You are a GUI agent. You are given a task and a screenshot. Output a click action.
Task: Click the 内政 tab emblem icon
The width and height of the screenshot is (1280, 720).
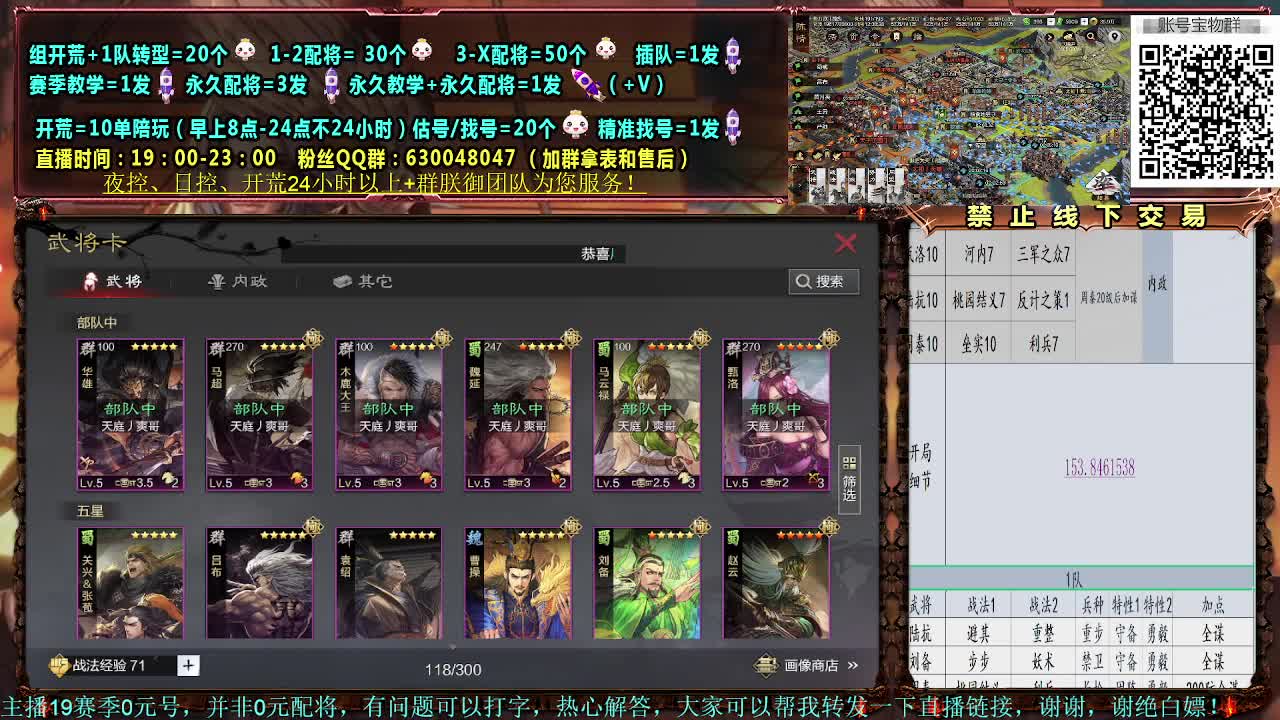[216, 281]
